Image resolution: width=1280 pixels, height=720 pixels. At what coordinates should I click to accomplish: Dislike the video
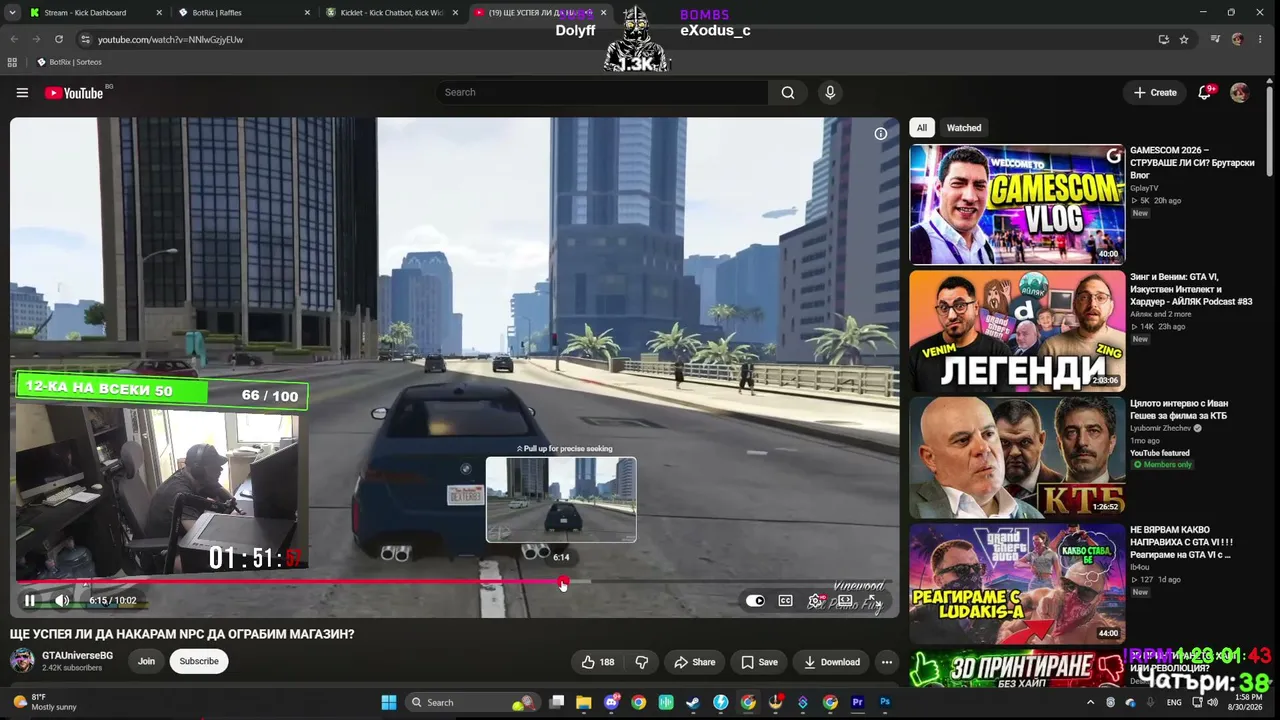tap(642, 662)
